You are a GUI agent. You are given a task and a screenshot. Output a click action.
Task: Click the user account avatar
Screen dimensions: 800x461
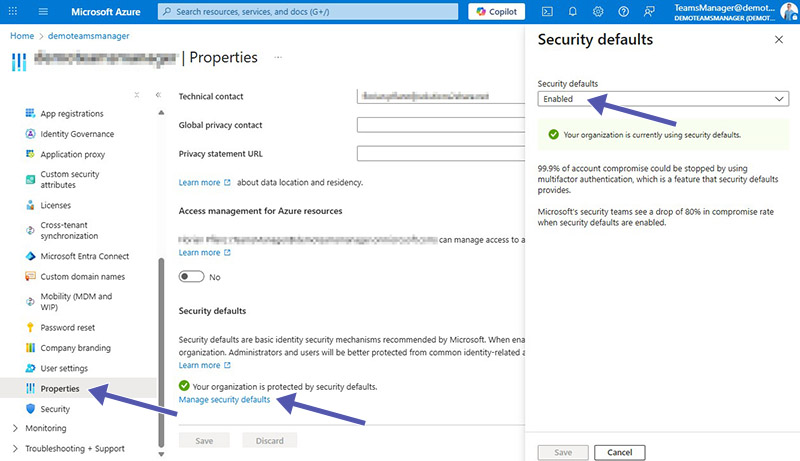(789, 11)
